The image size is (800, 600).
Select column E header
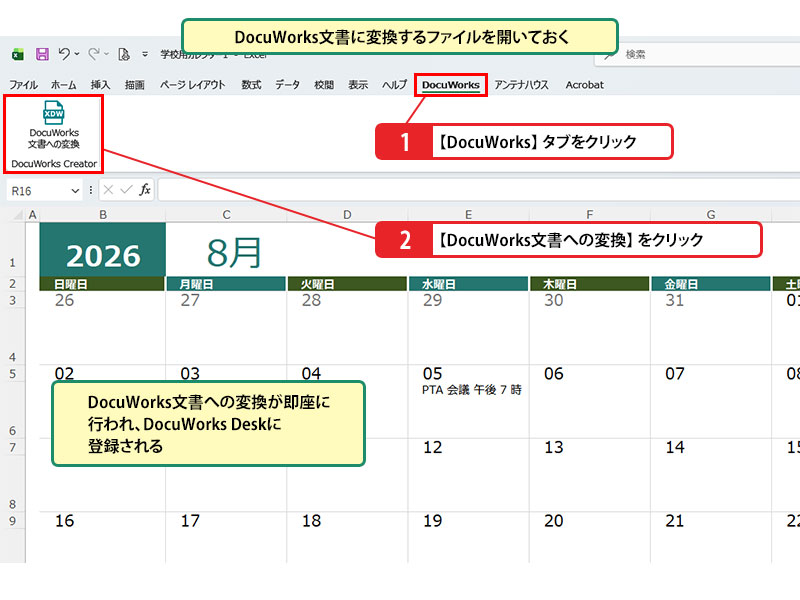[468, 215]
